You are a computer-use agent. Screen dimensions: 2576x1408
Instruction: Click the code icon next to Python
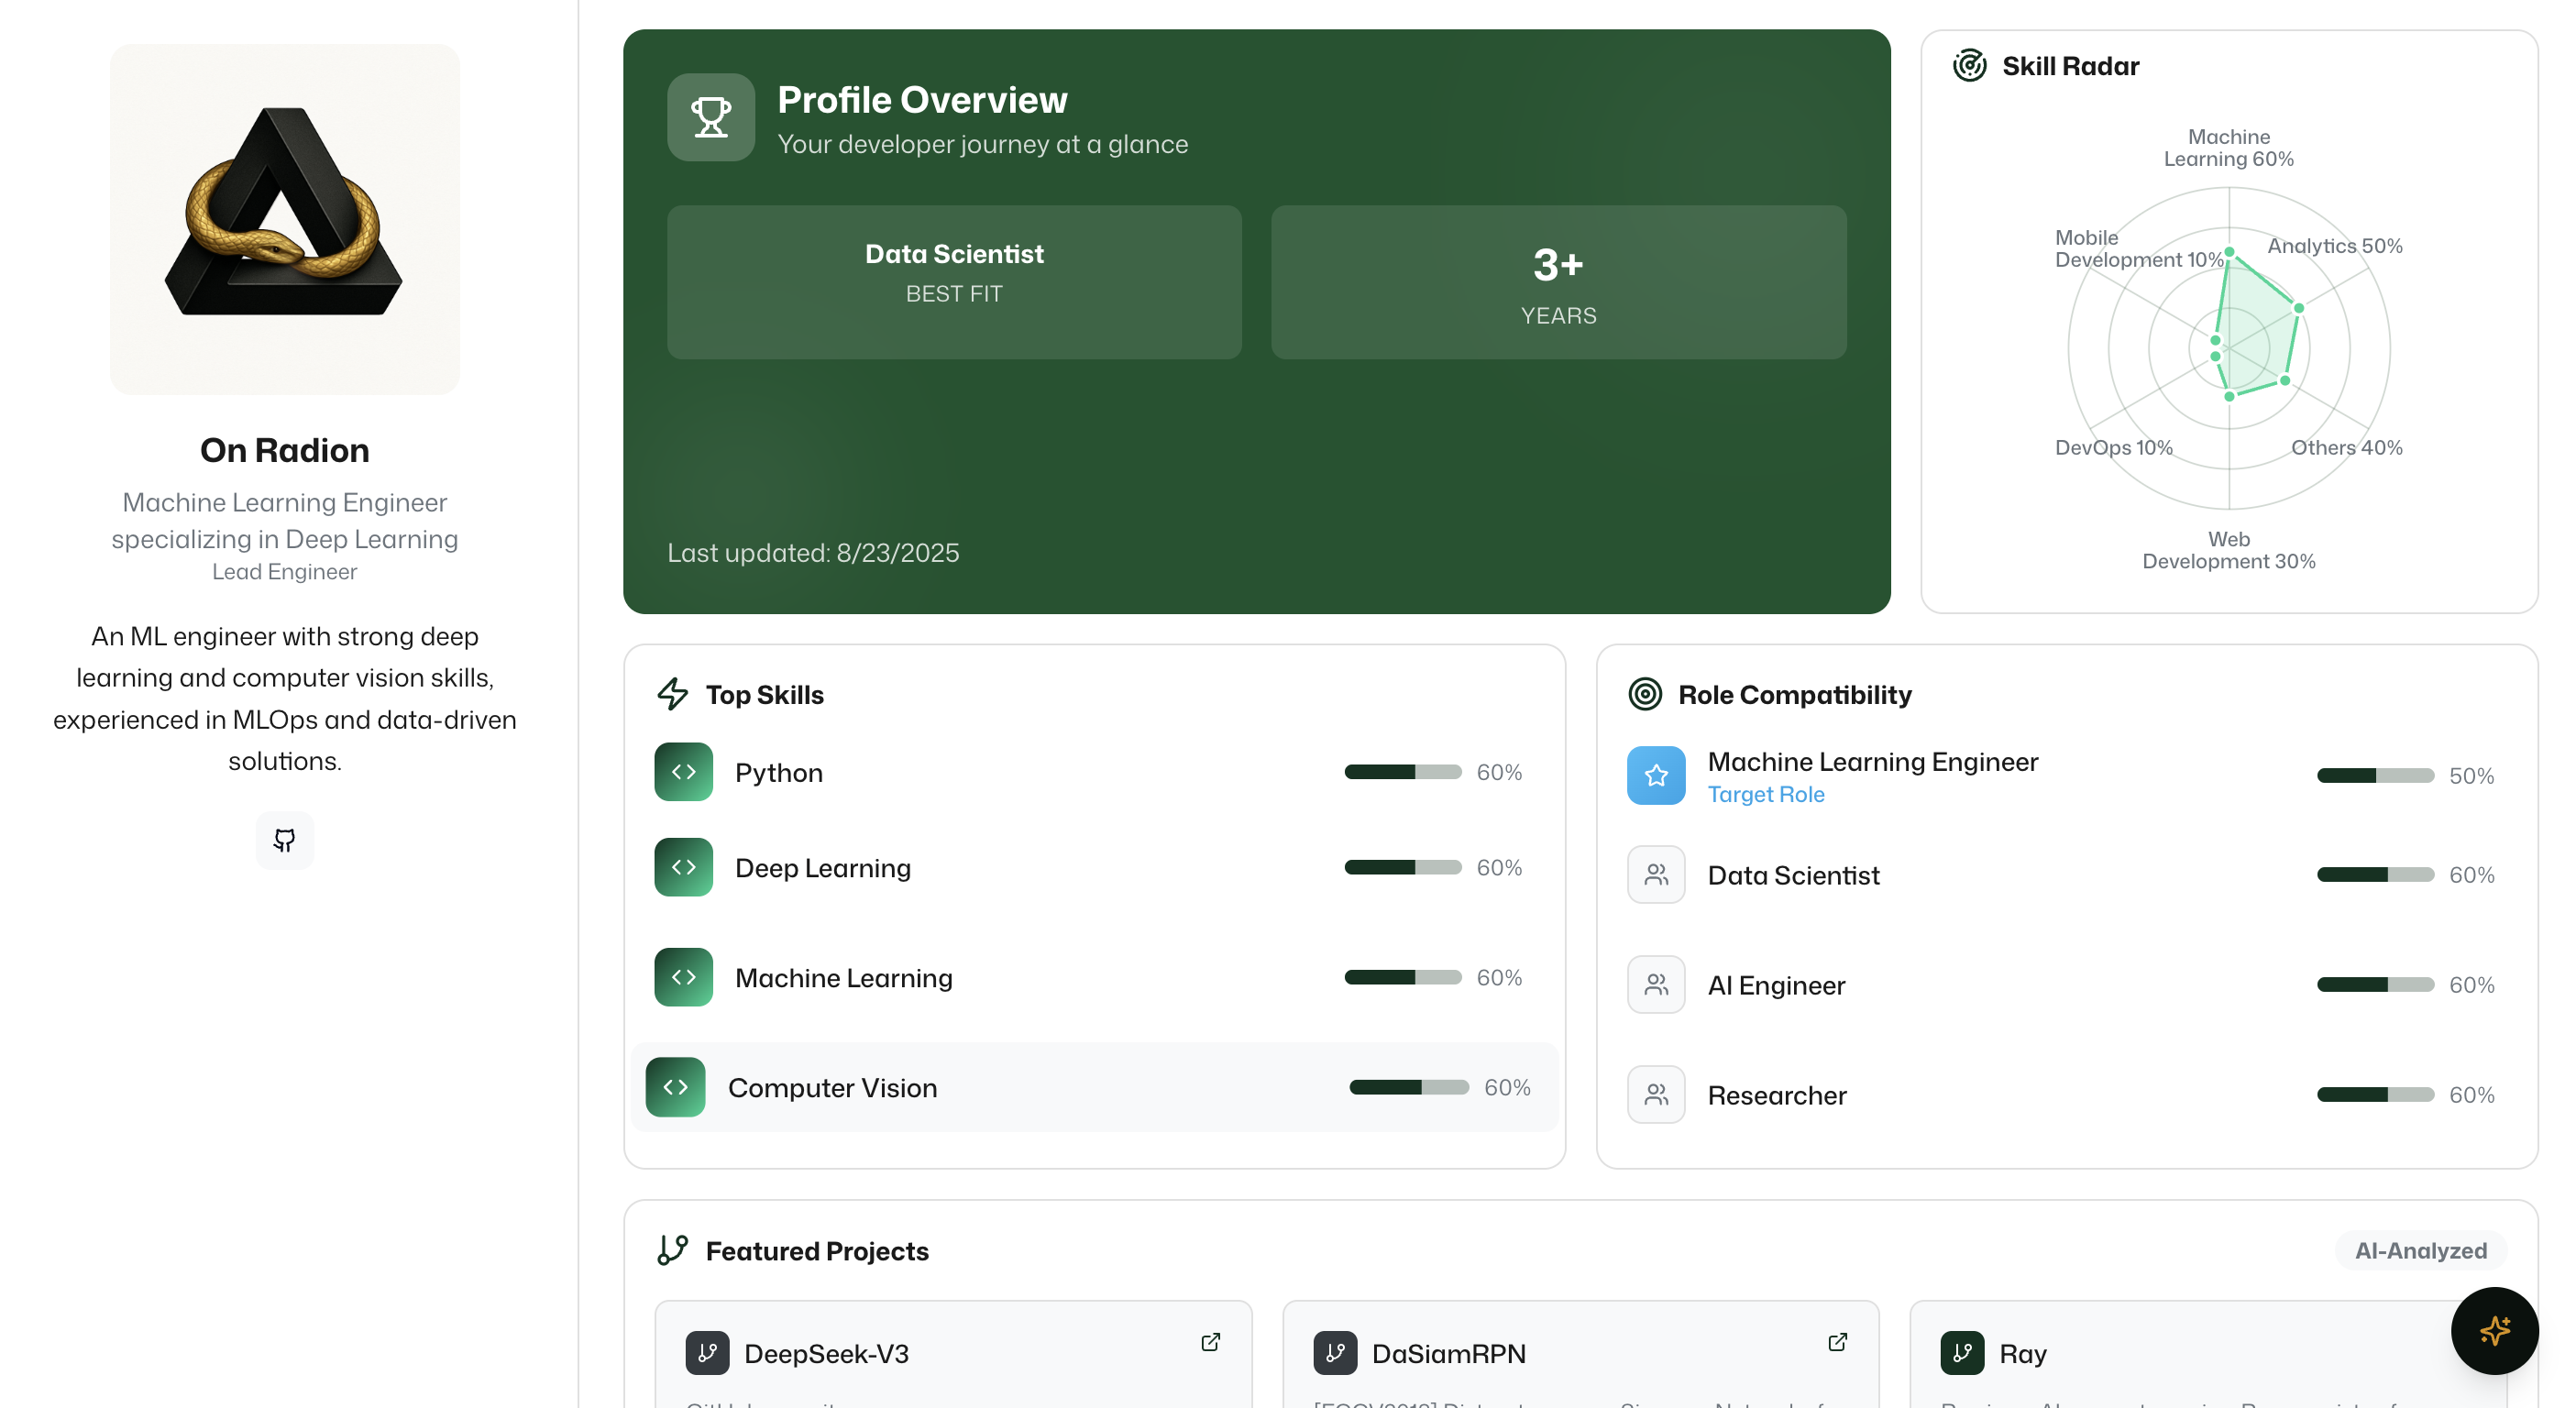(683, 772)
